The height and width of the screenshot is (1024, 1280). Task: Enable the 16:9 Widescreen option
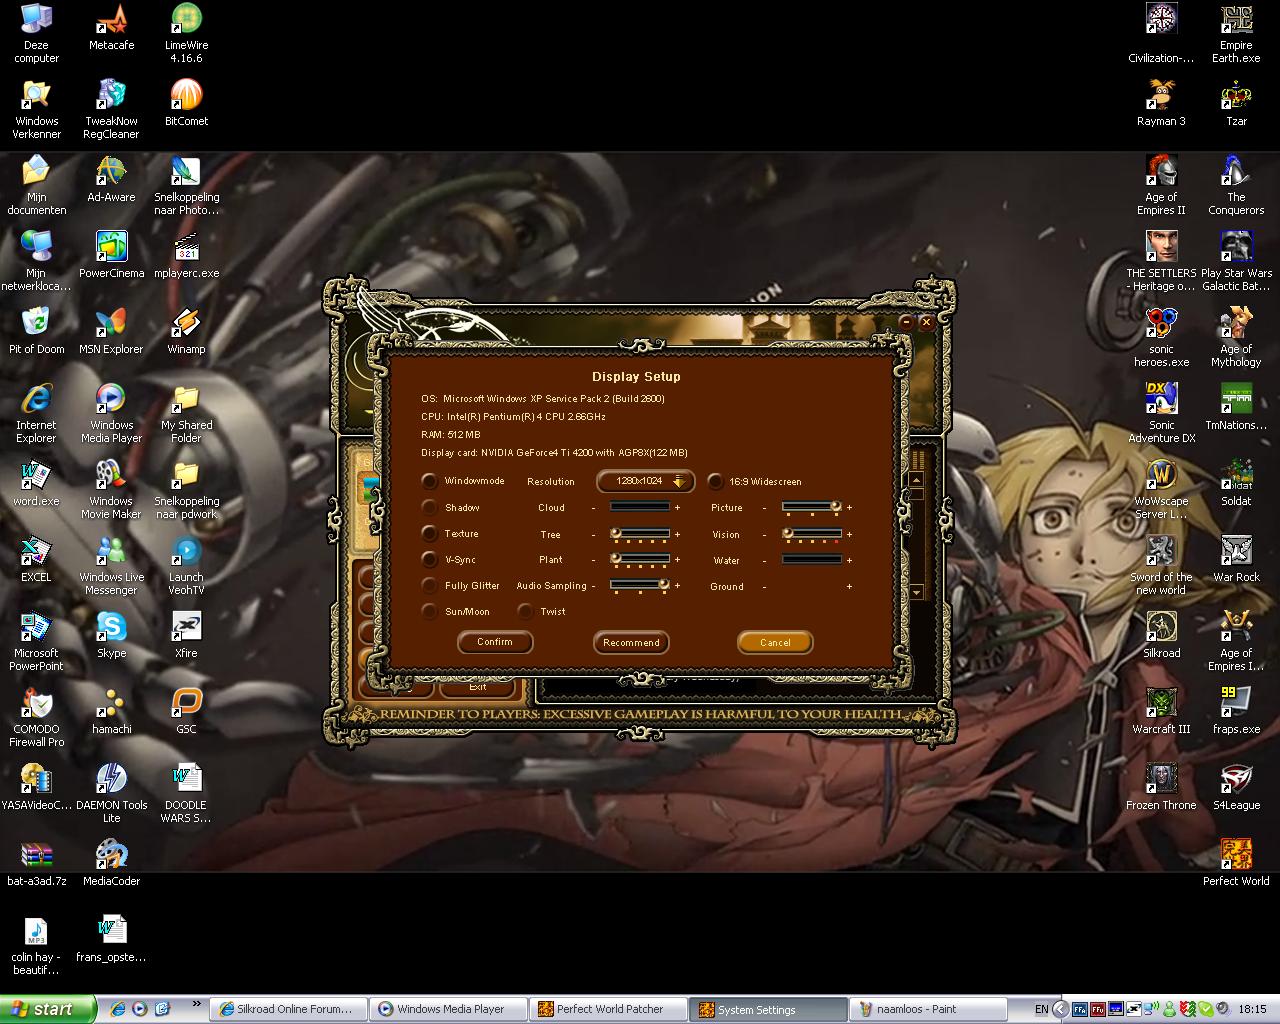point(715,481)
